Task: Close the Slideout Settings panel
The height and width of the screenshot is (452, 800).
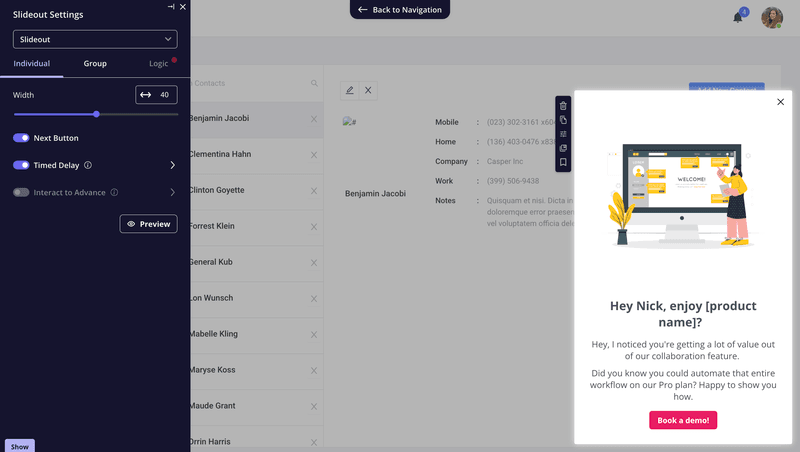Action: (183, 7)
